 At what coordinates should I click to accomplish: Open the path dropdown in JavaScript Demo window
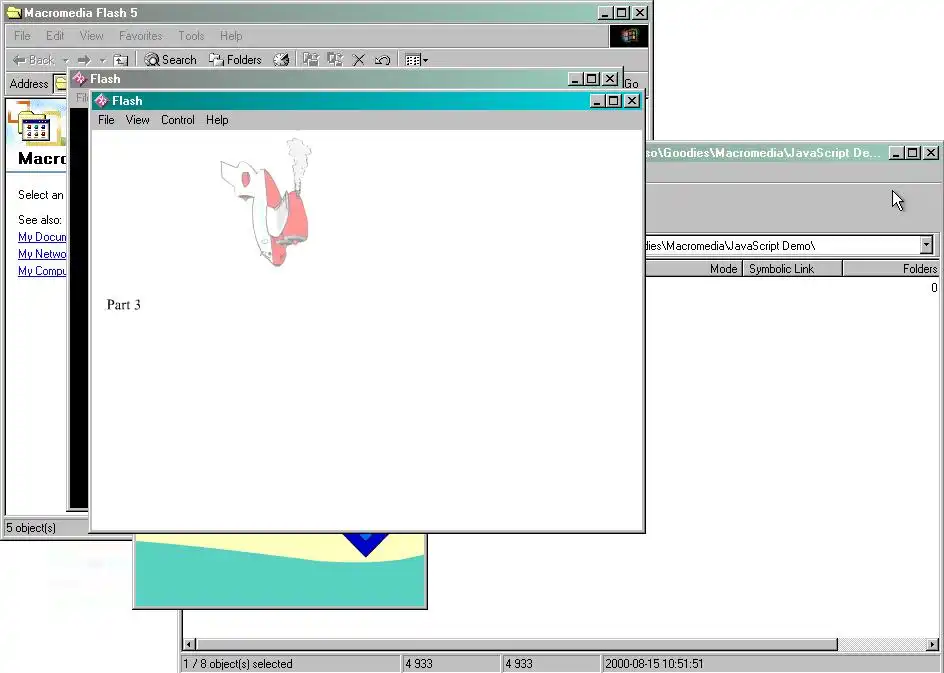coord(926,245)
